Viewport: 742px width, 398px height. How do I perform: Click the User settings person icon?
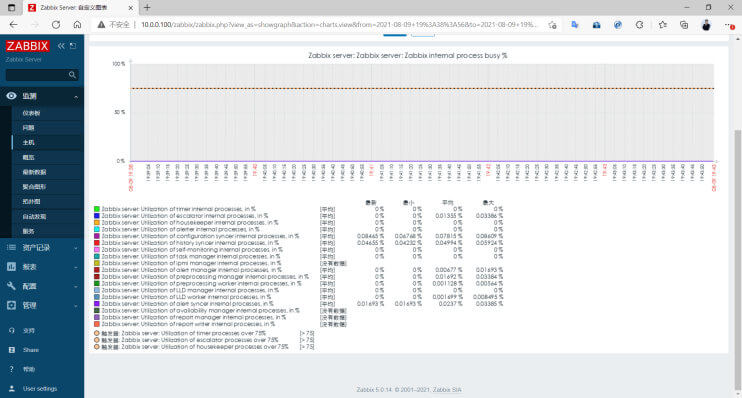[x=12, y=389]
